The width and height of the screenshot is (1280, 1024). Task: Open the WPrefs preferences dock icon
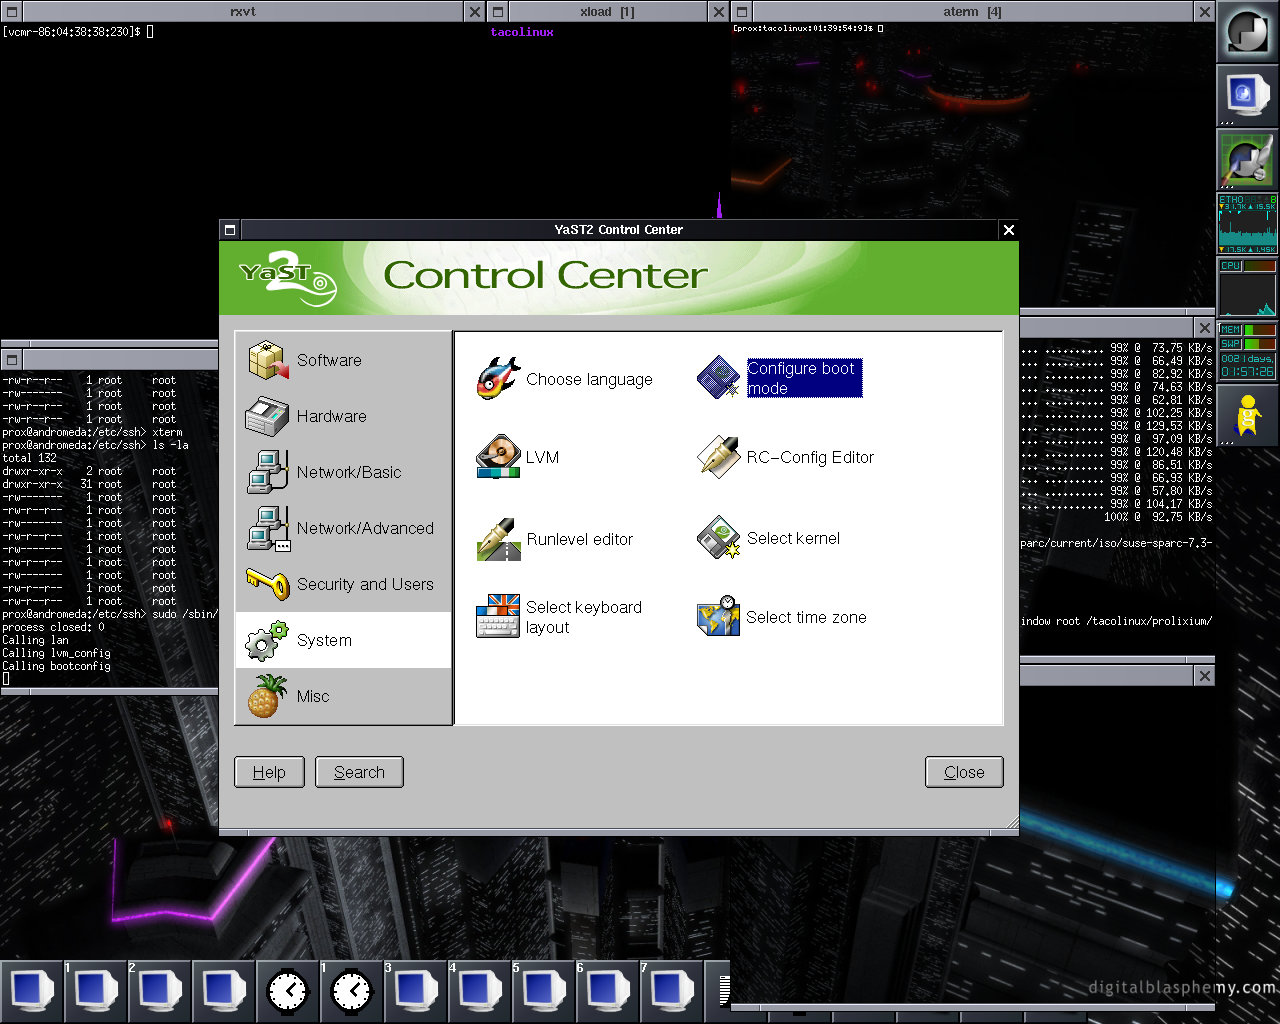tap(1247, 159)
